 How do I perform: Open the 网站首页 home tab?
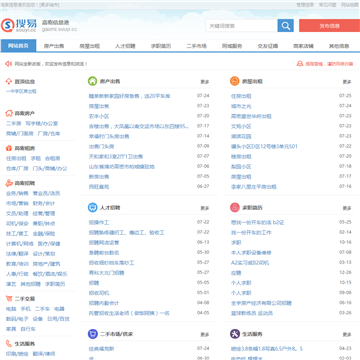(x=18, y=46)
